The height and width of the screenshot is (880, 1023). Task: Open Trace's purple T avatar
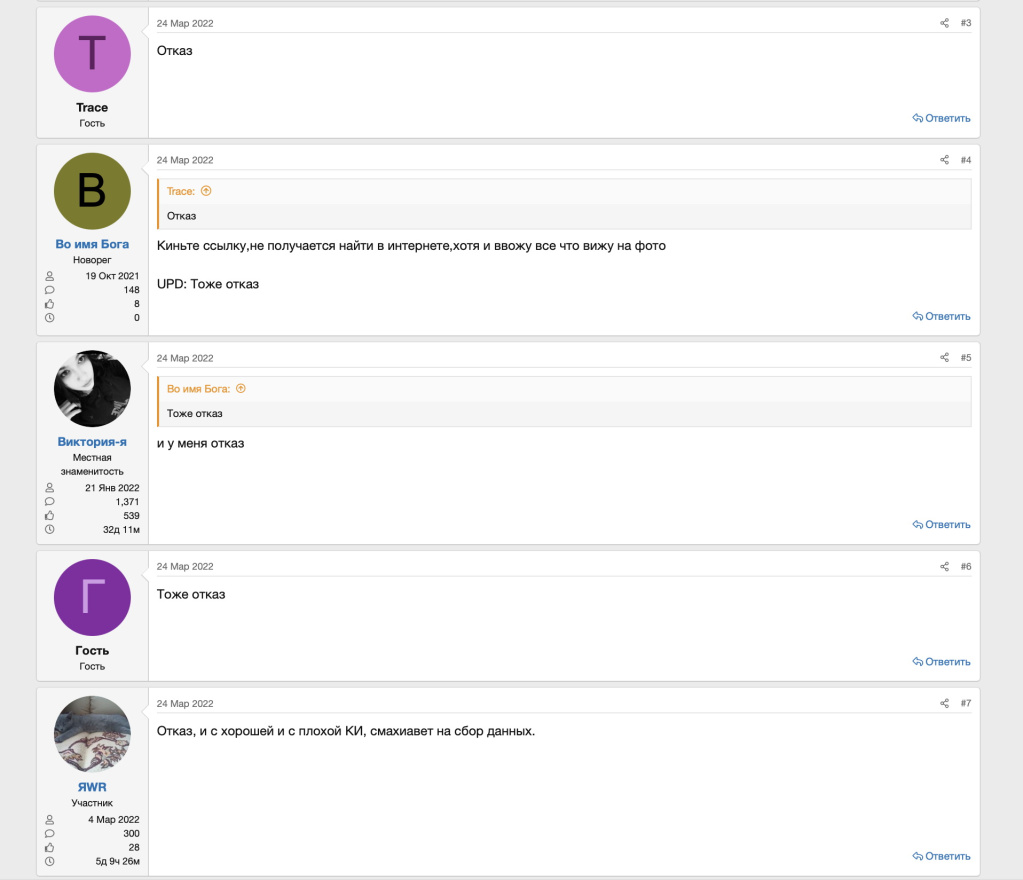(x=92, y=54)
